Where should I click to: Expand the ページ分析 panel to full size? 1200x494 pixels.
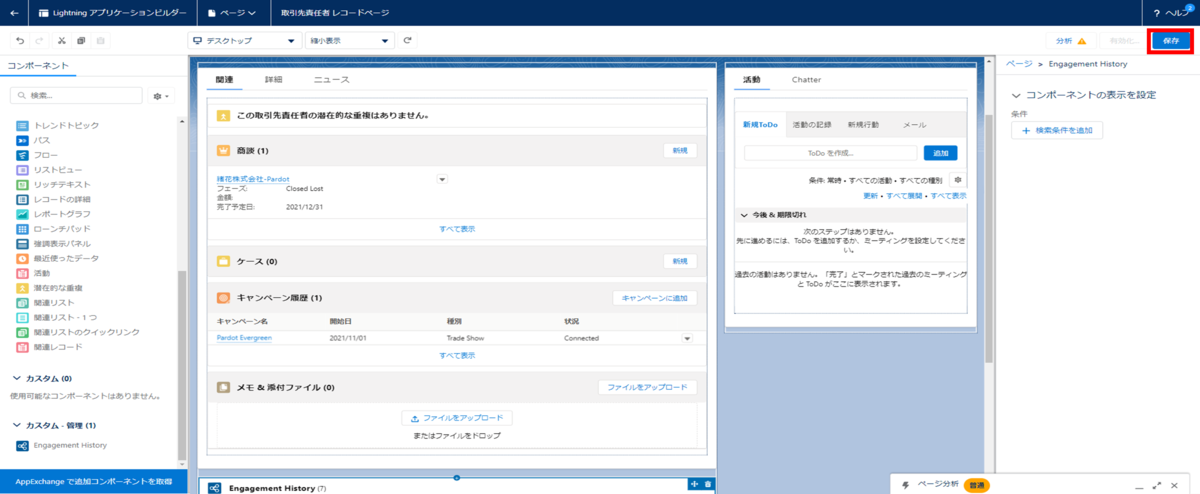[1157, 484]
